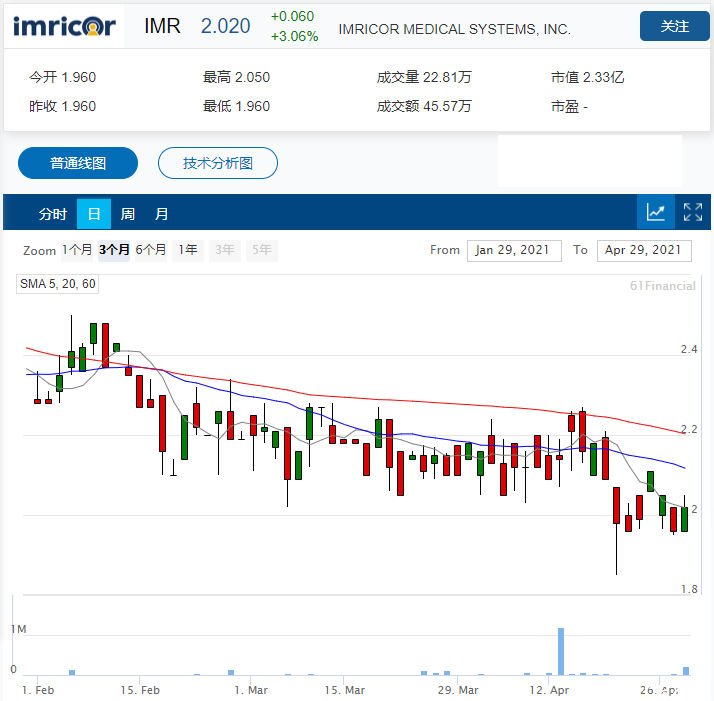Click the 昨收 1.960 previous close

pos(62,106)
